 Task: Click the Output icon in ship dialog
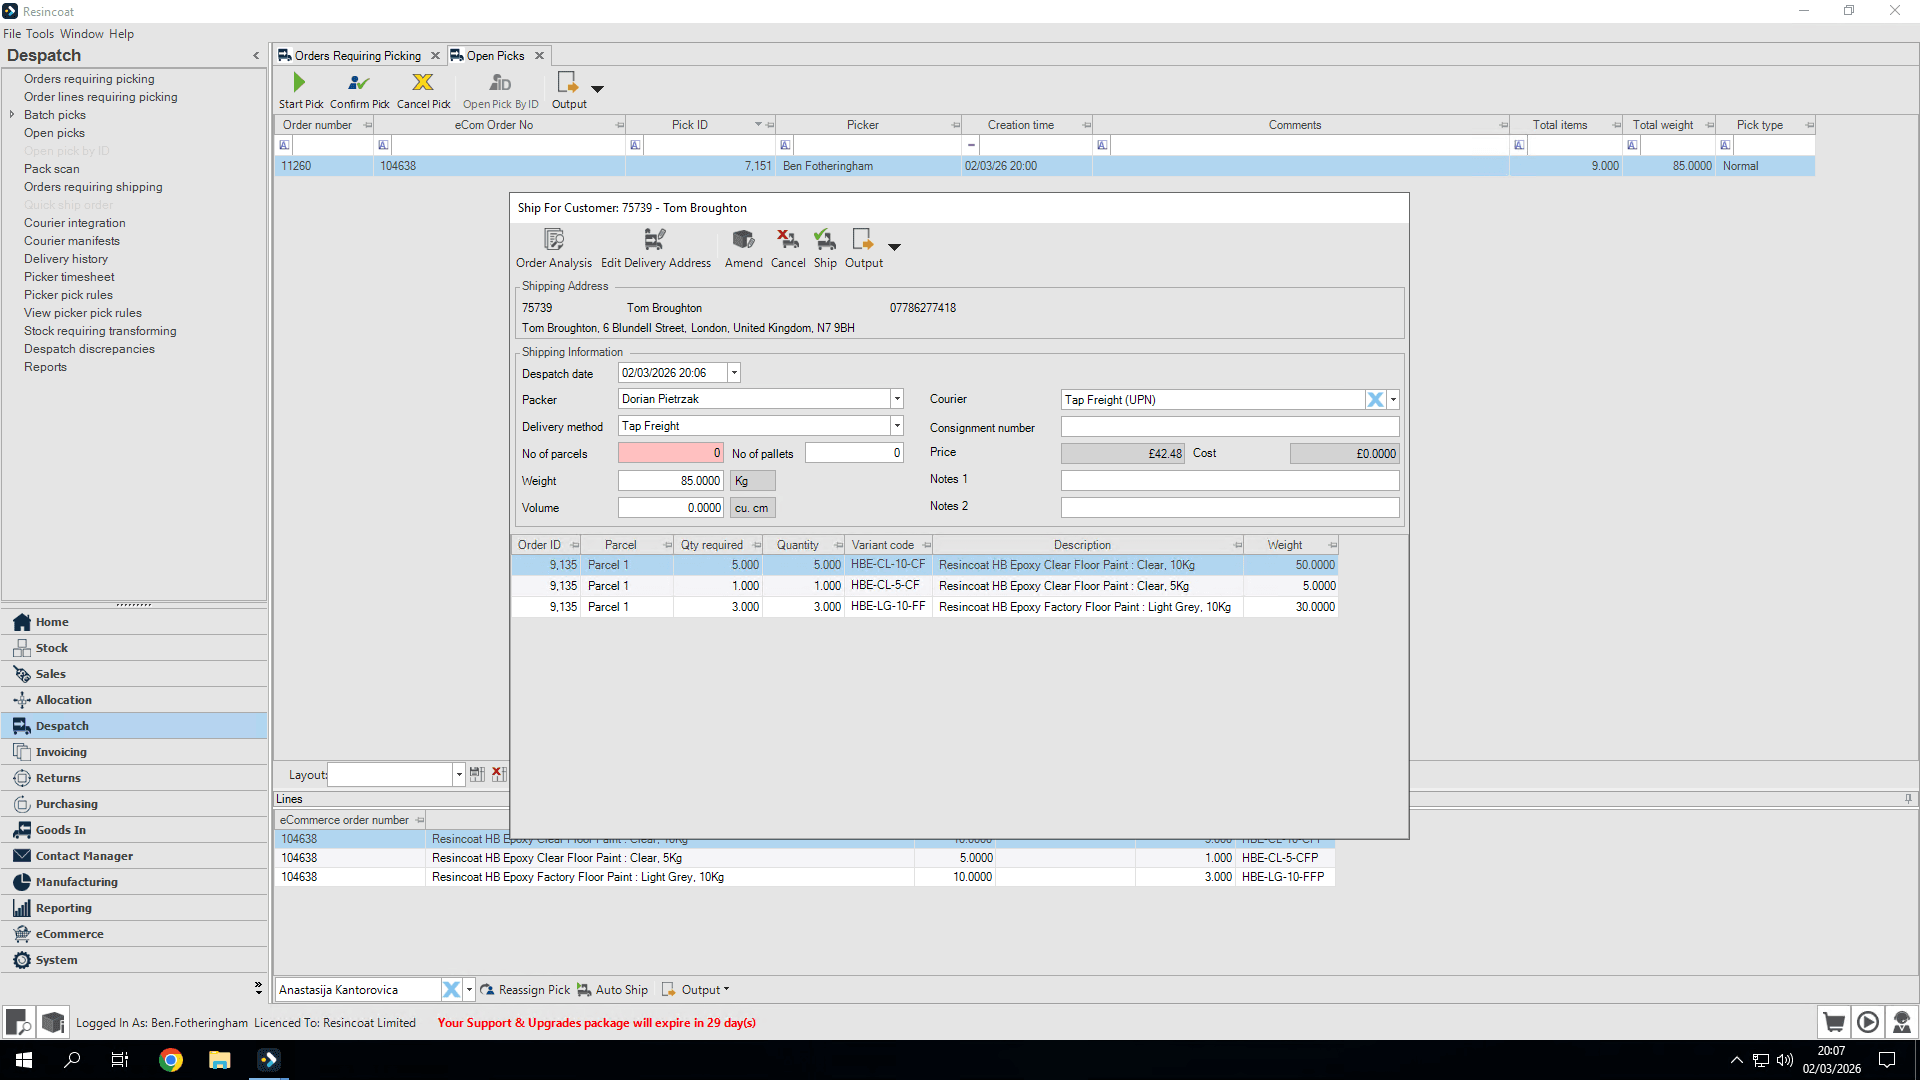click(862, 240)
